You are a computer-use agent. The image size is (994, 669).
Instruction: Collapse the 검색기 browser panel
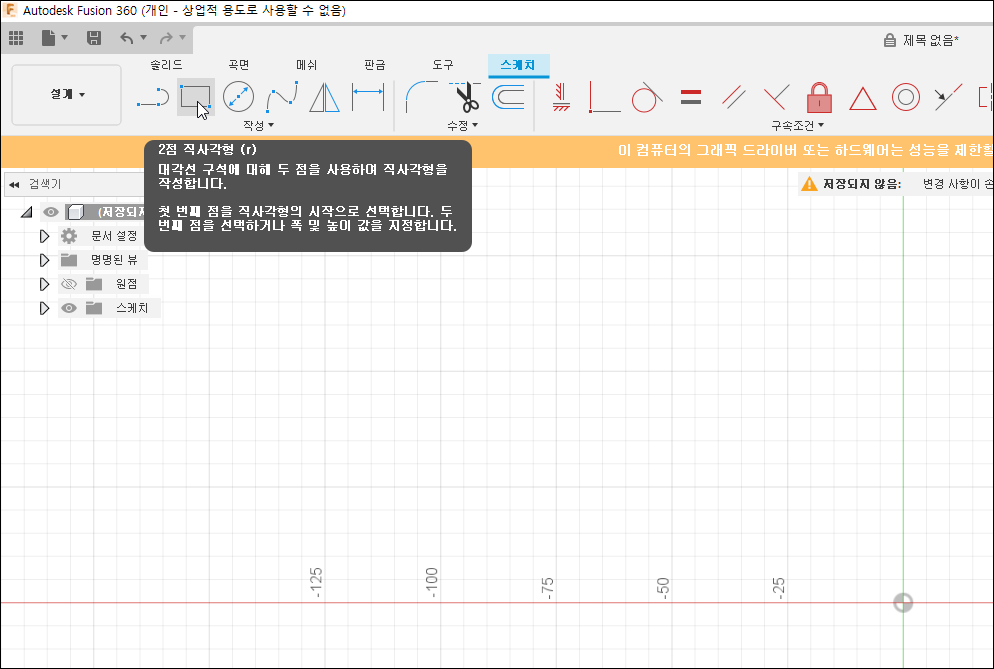14,185
